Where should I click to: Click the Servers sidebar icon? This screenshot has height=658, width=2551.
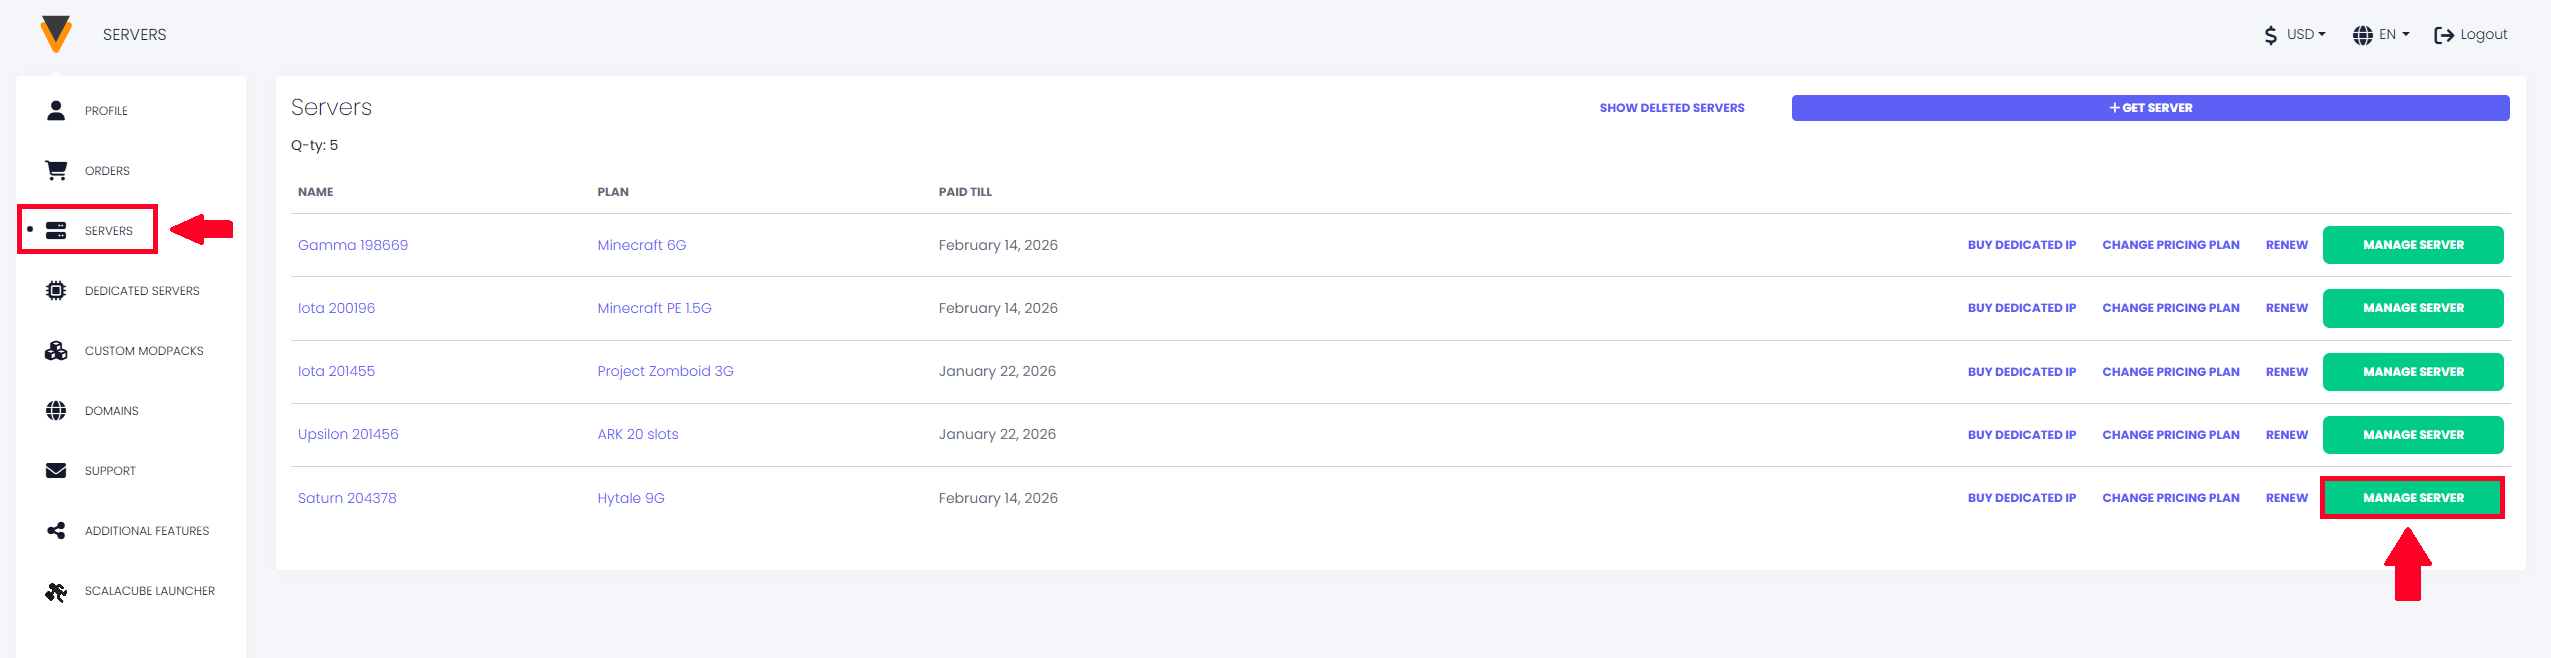point(57,229)
